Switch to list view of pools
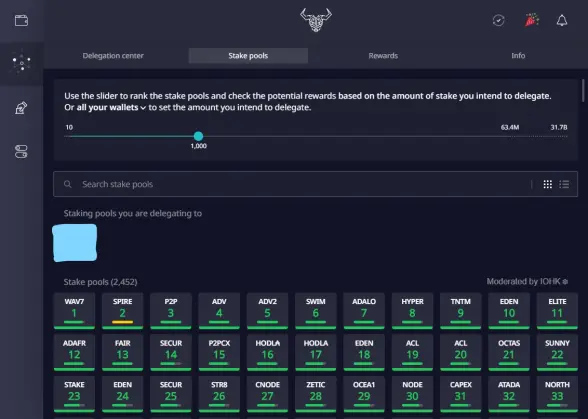Image resolution: width=588 pixels, height=419 pixels. coord(564,184)
